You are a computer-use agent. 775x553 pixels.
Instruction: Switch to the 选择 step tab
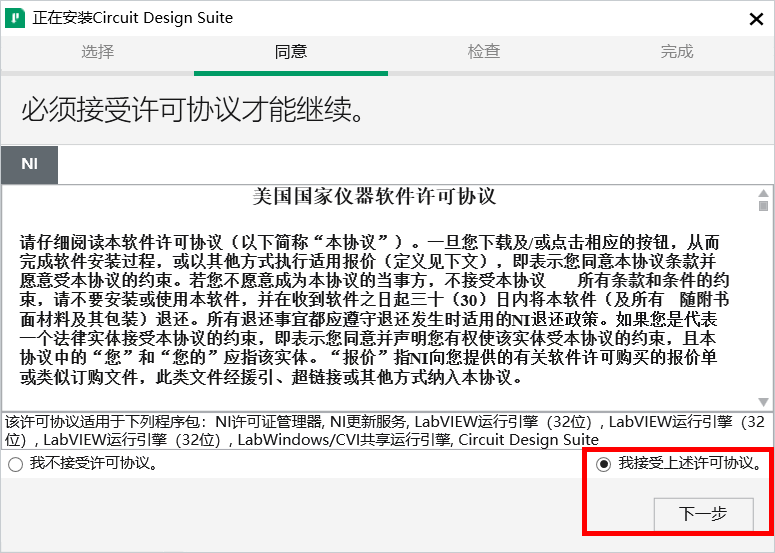pos(97,51)
